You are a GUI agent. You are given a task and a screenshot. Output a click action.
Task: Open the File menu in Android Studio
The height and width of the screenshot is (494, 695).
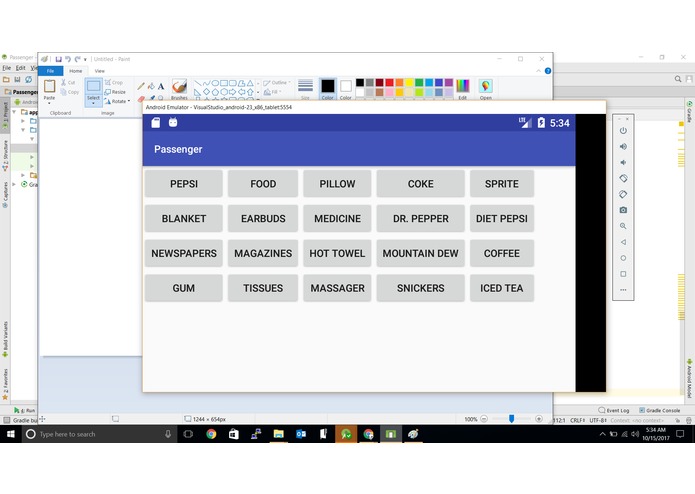coord(7,68)
